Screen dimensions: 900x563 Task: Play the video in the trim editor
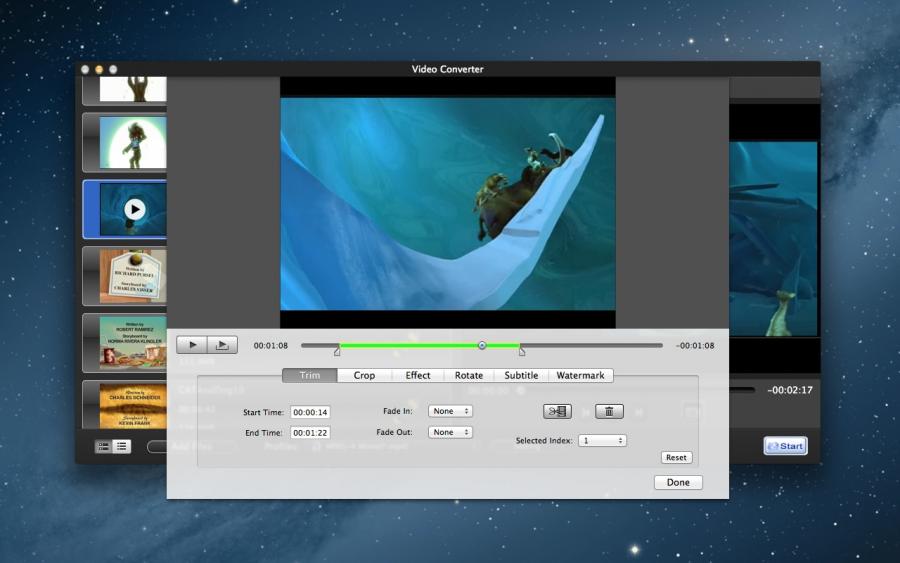(x=192, y=345)
